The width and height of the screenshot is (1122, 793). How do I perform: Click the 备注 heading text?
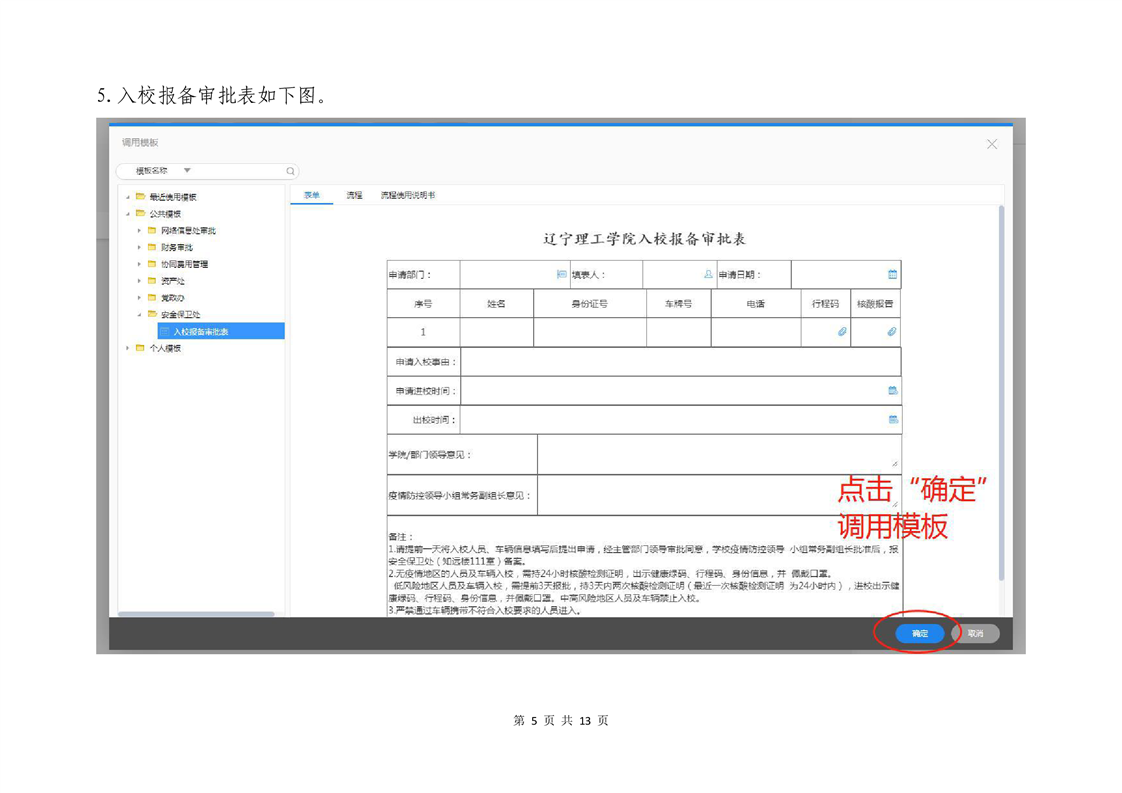click(x=401, y=537)
